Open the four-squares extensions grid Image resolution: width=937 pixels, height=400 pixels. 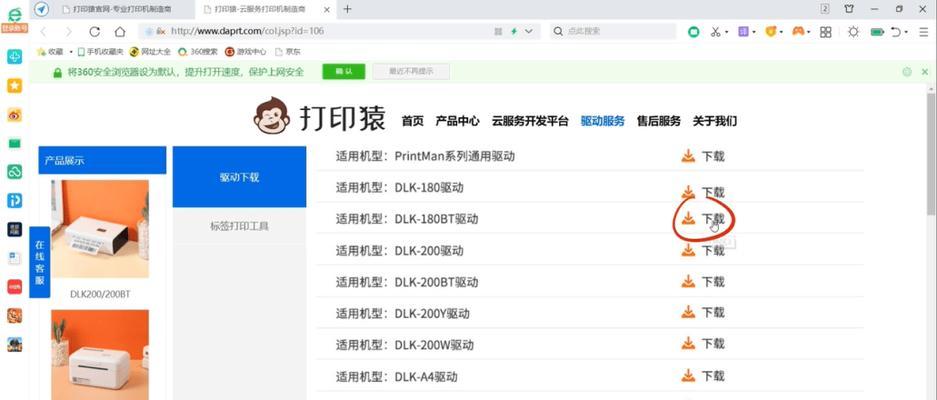825,32
